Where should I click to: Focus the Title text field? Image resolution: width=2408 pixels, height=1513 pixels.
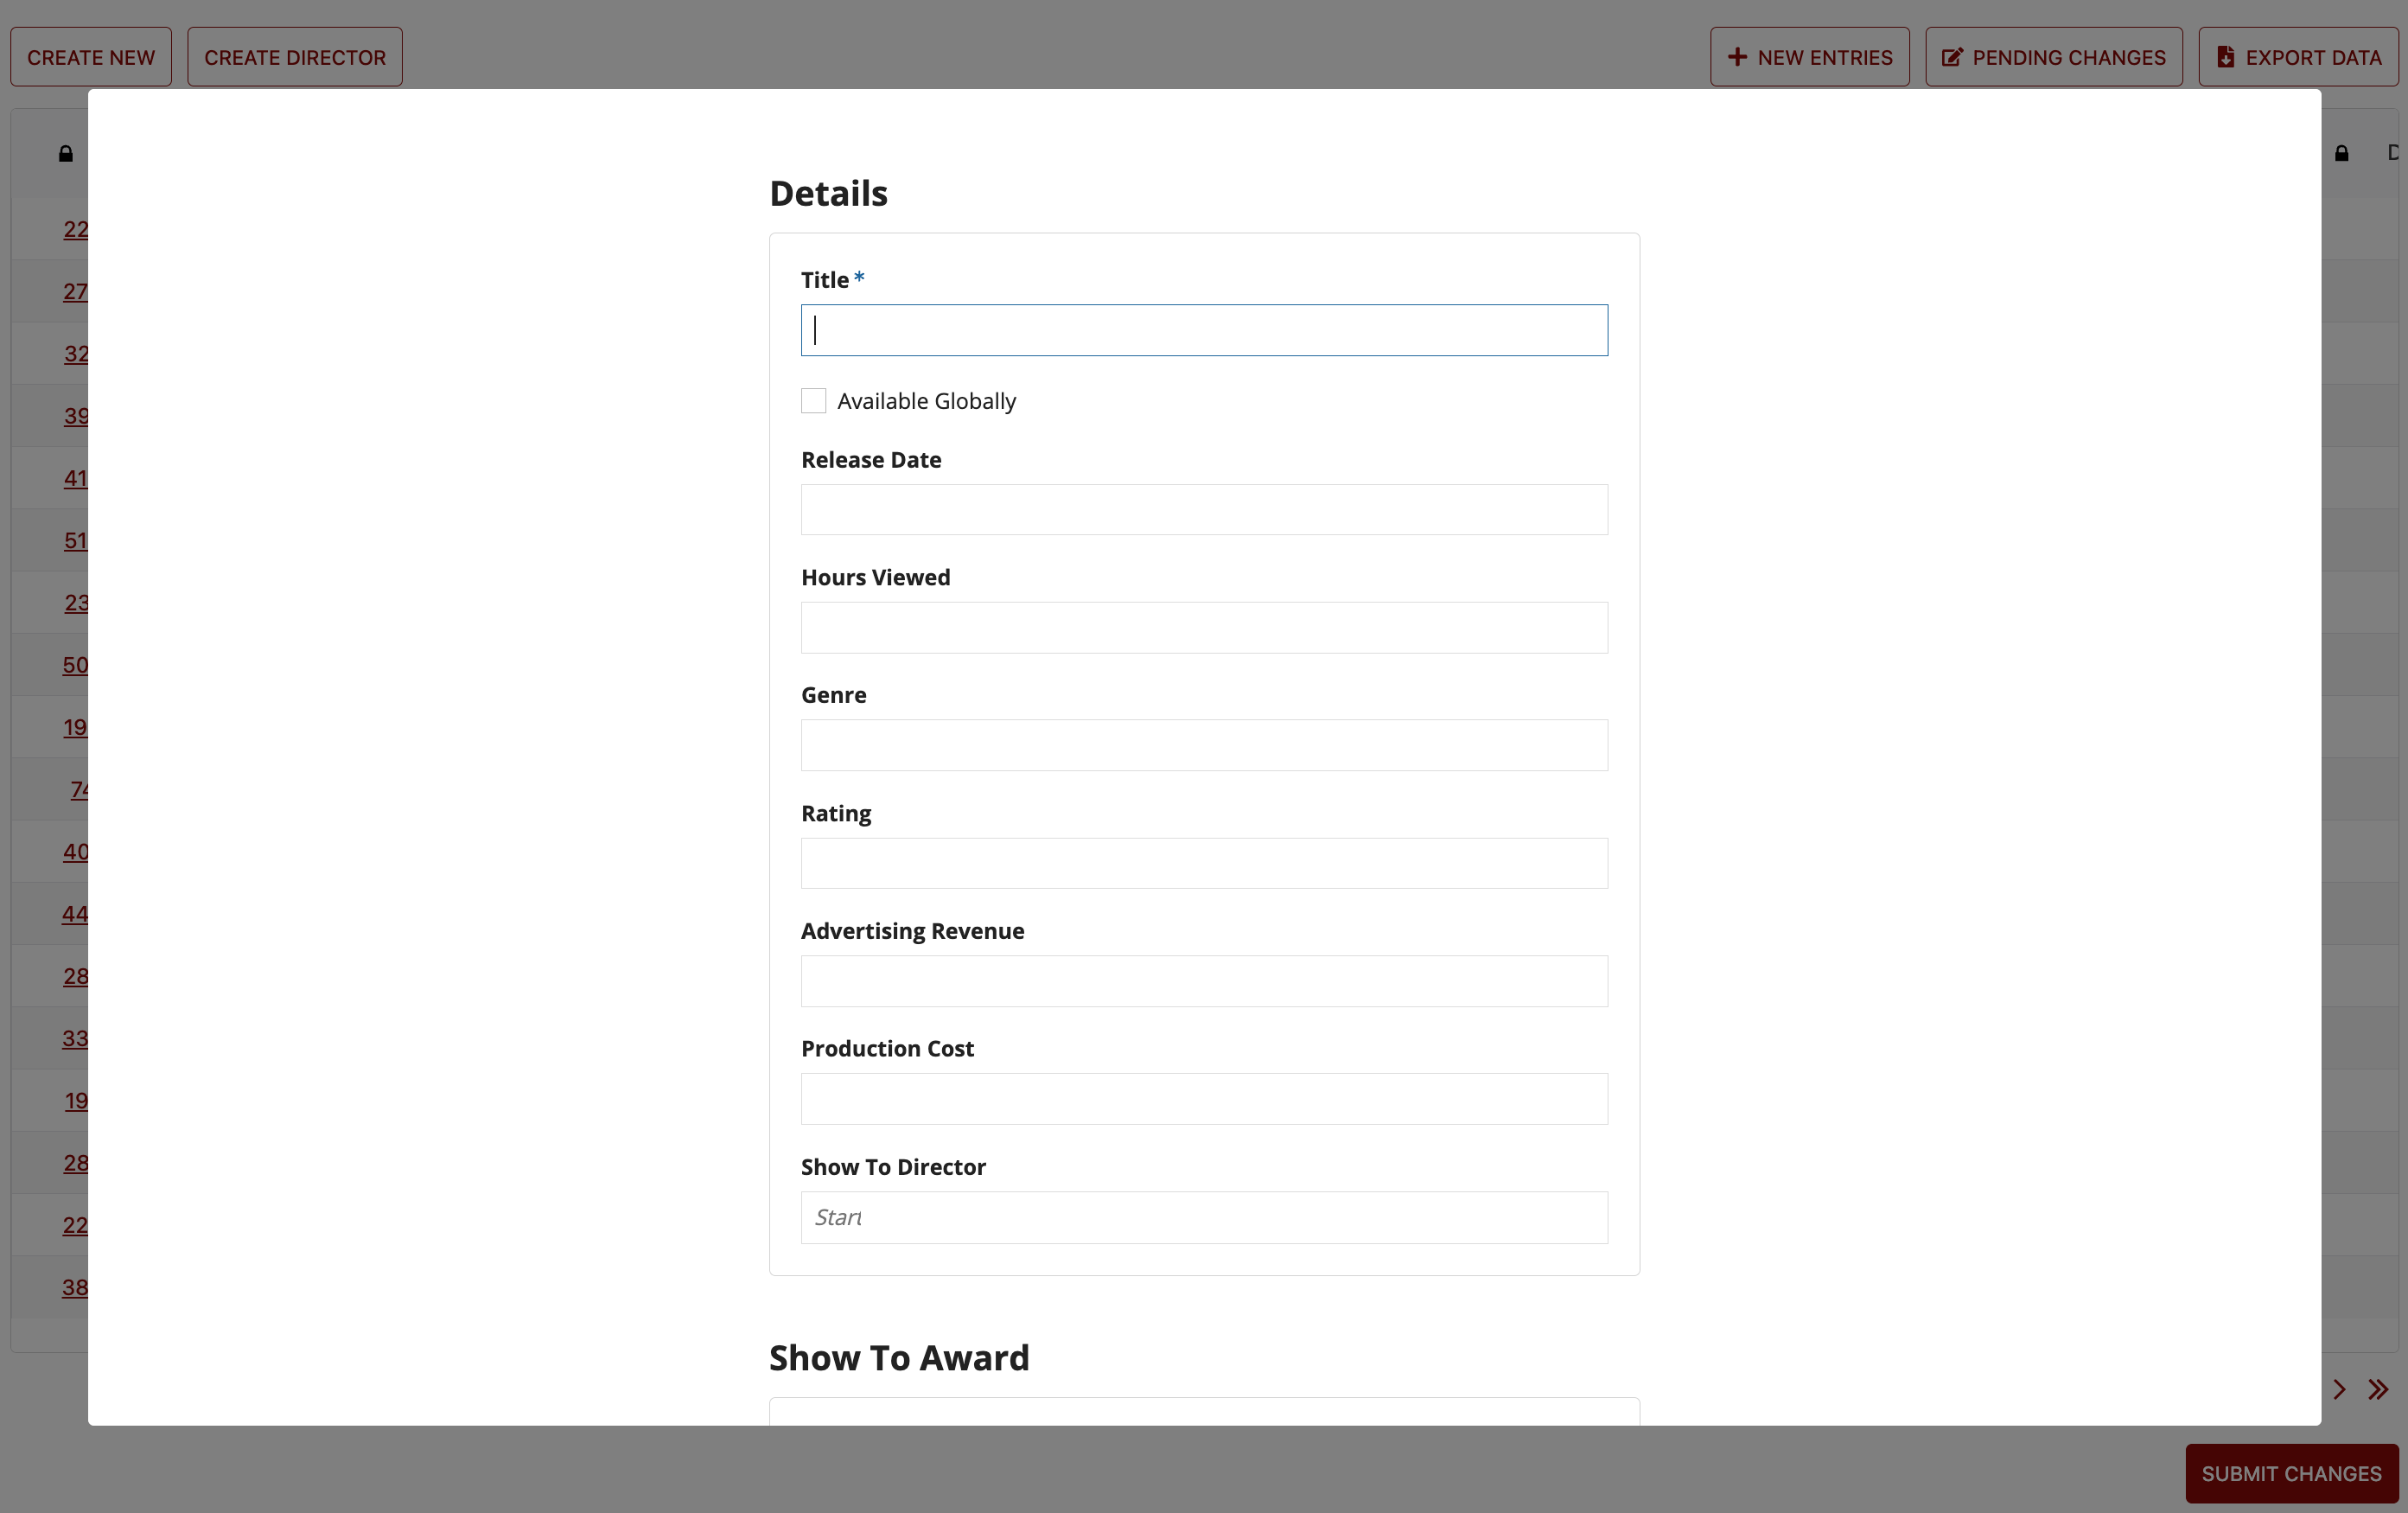pos(1204,330)
